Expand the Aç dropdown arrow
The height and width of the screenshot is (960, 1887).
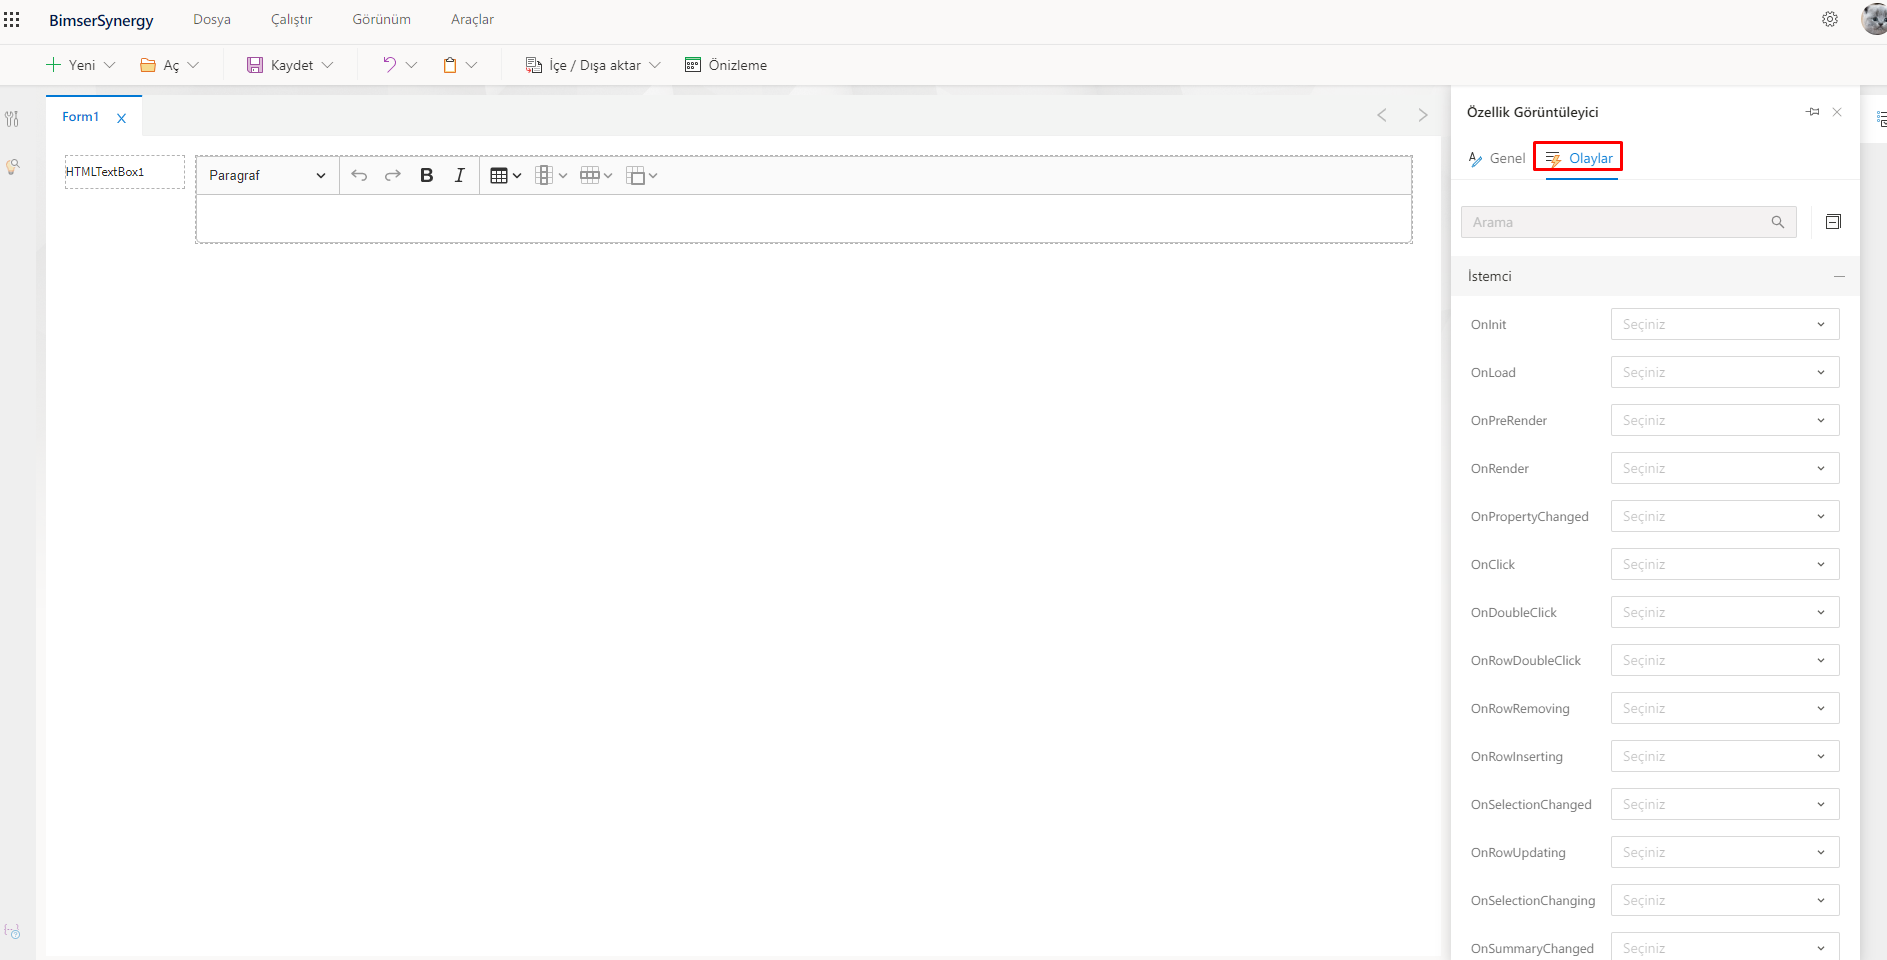[193, 65]
